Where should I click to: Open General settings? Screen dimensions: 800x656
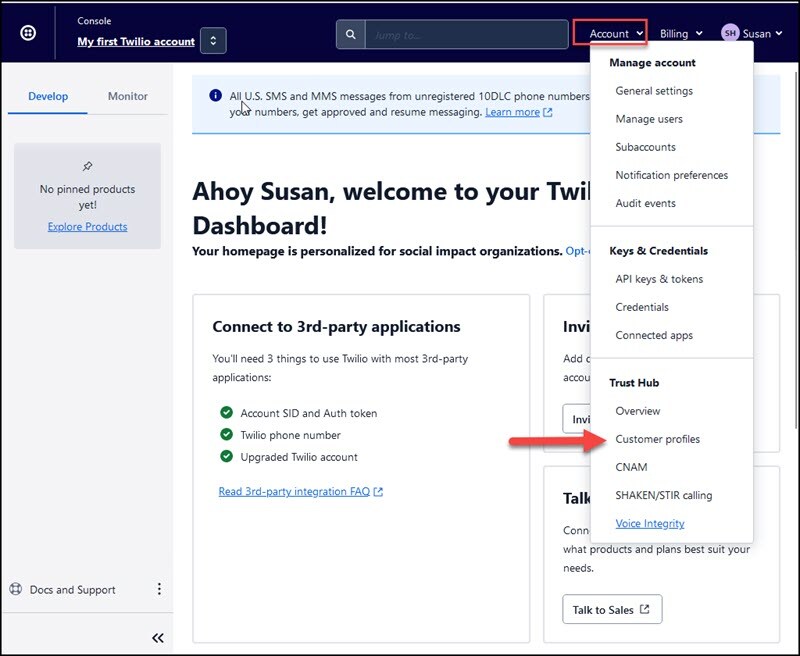pos(654,91)
